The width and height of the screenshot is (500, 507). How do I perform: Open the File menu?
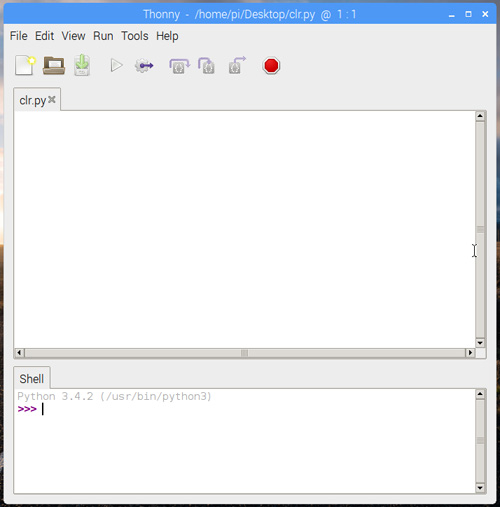[19, 36]
